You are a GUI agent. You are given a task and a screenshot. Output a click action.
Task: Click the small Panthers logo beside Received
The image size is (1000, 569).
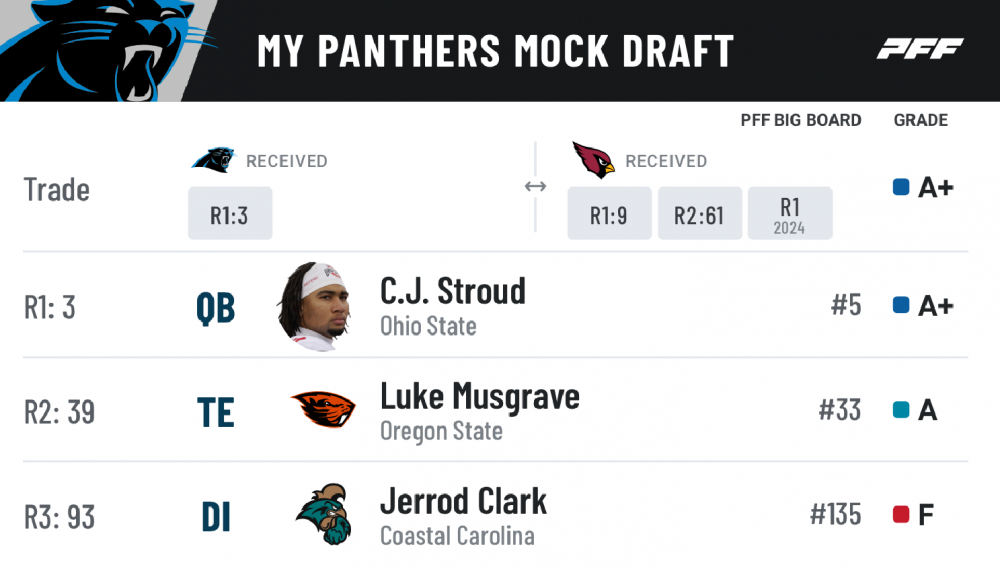[212, 160]
